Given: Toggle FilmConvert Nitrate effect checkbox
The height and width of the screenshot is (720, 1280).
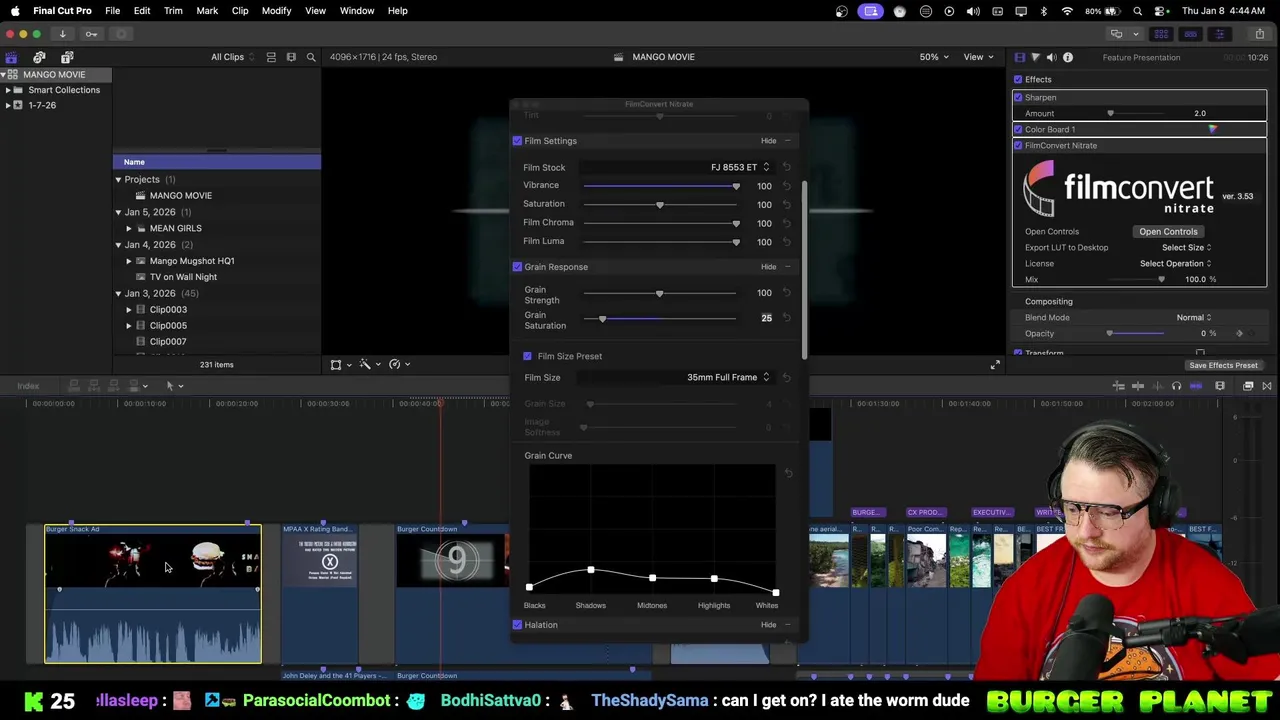Looking at the screenshot, I should (1018, 145).
